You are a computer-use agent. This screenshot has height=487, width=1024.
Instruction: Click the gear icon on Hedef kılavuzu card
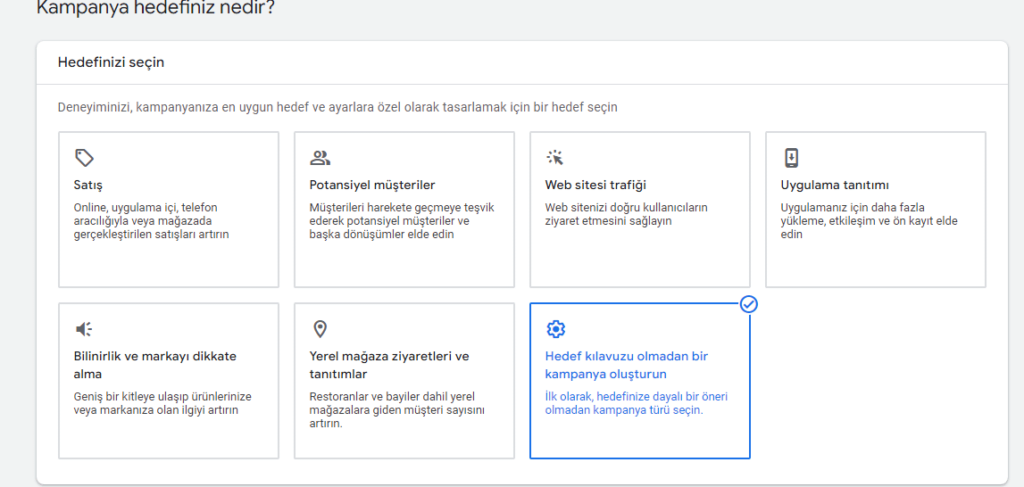point(556,329)
